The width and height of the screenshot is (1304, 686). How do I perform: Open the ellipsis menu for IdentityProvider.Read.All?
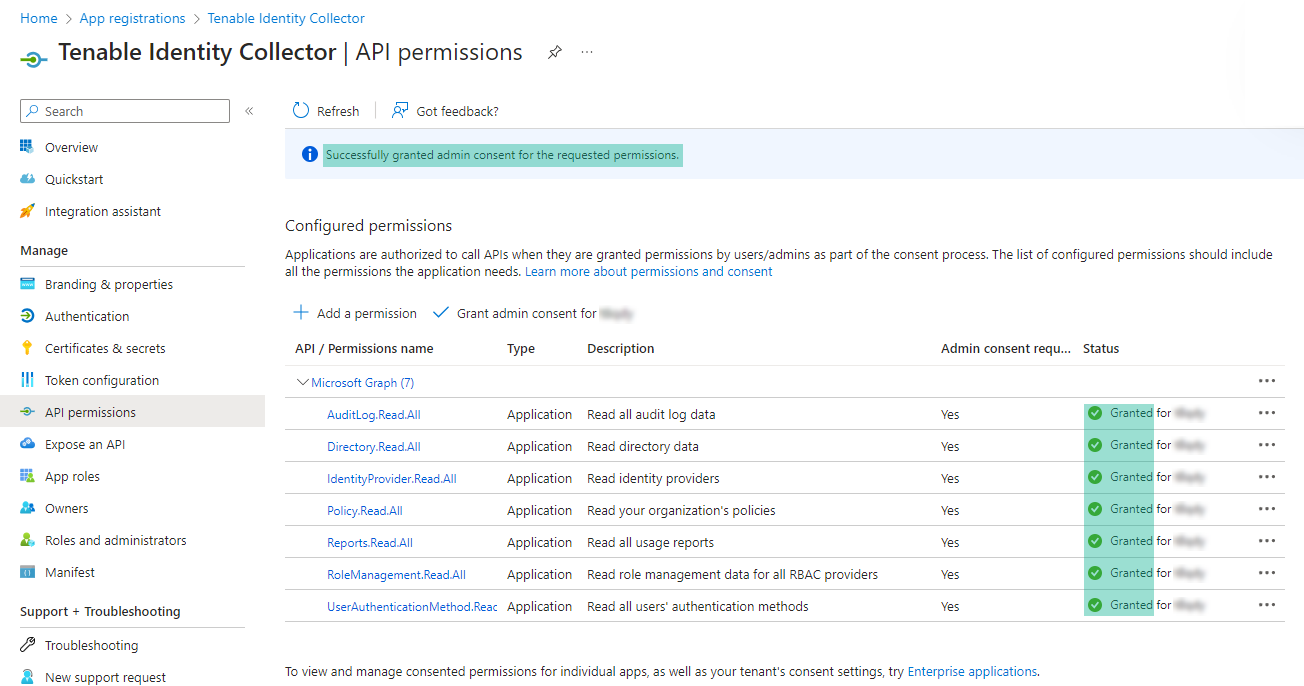point(1267,477)
